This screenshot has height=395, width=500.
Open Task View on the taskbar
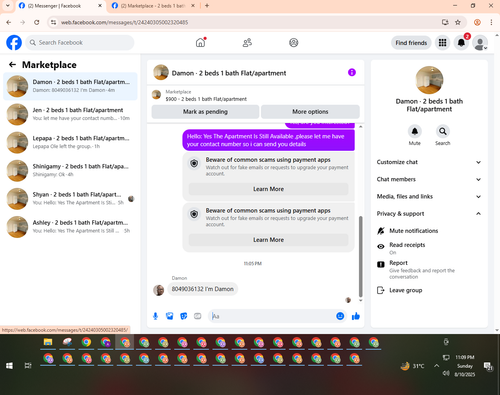point(28,366)
